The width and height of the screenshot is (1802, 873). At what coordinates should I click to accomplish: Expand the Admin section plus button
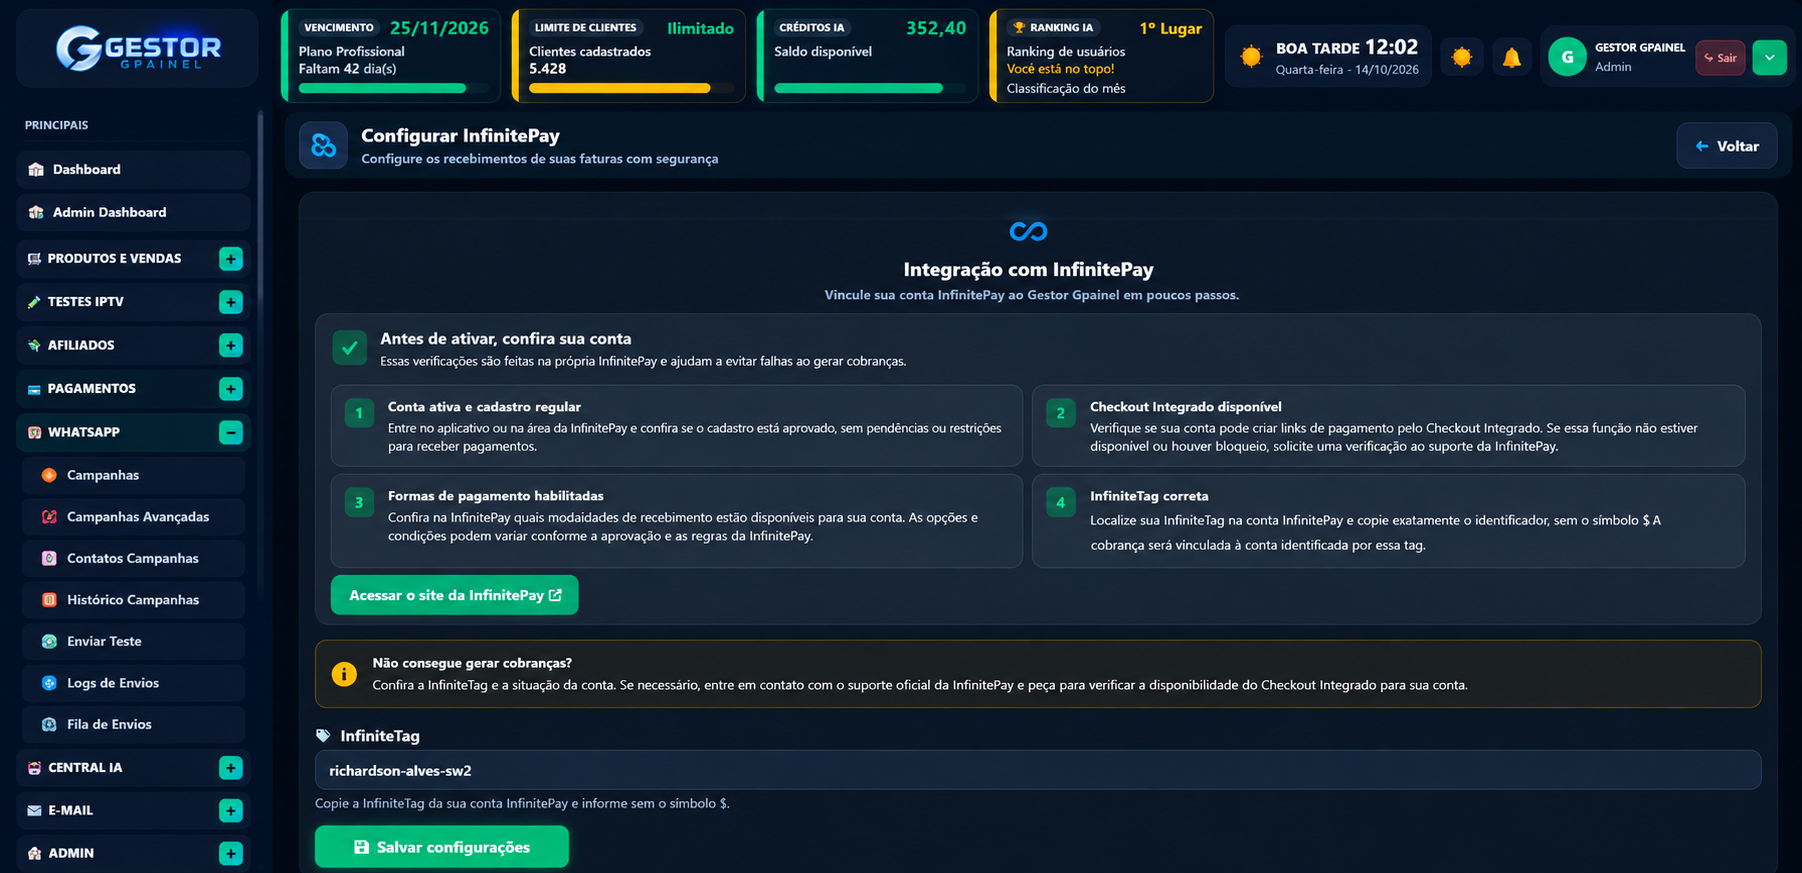coord(231,854)
